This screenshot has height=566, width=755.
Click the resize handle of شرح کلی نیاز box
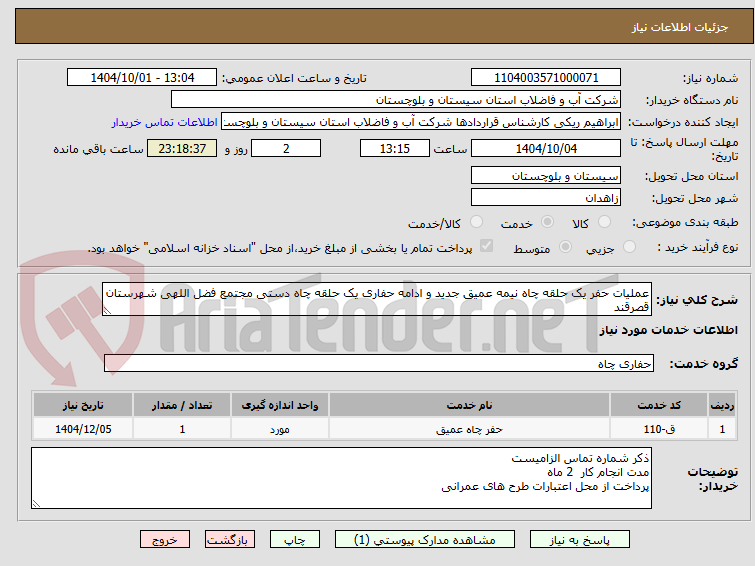click(x=107, y=311)
